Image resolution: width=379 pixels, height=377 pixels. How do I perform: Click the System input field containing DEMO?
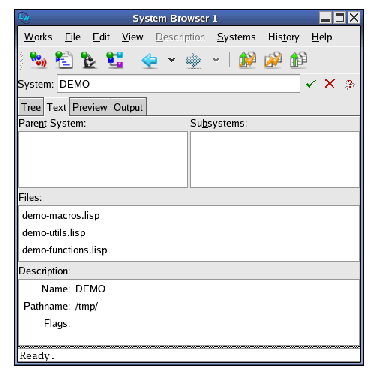pos(179,84)
